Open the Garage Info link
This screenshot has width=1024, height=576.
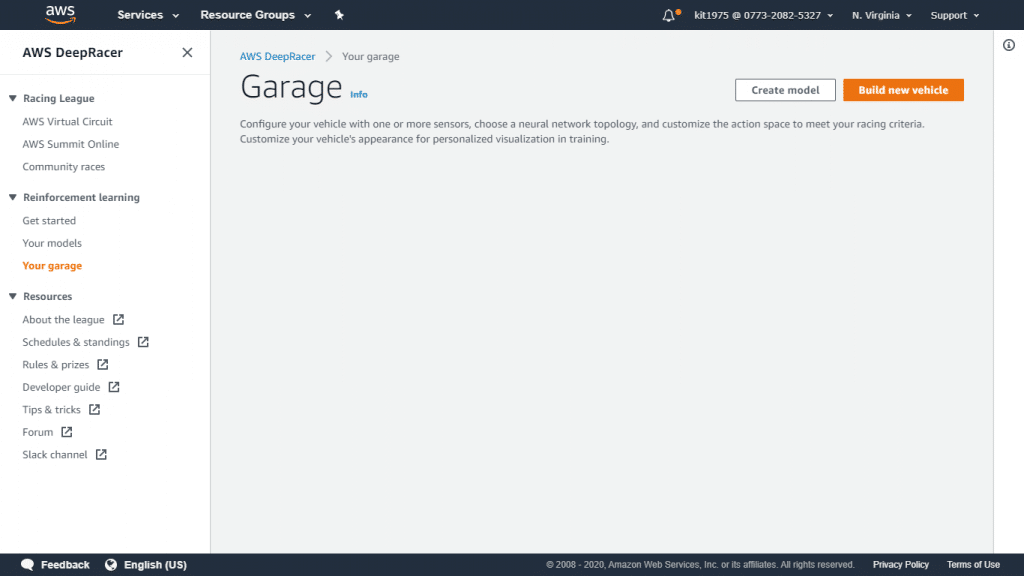point(359,94)
